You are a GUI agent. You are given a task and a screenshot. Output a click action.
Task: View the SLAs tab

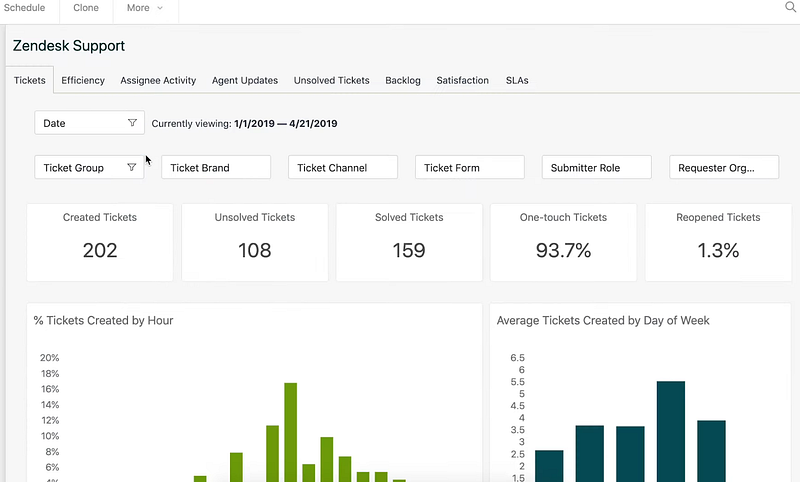[x=517, y=80]
